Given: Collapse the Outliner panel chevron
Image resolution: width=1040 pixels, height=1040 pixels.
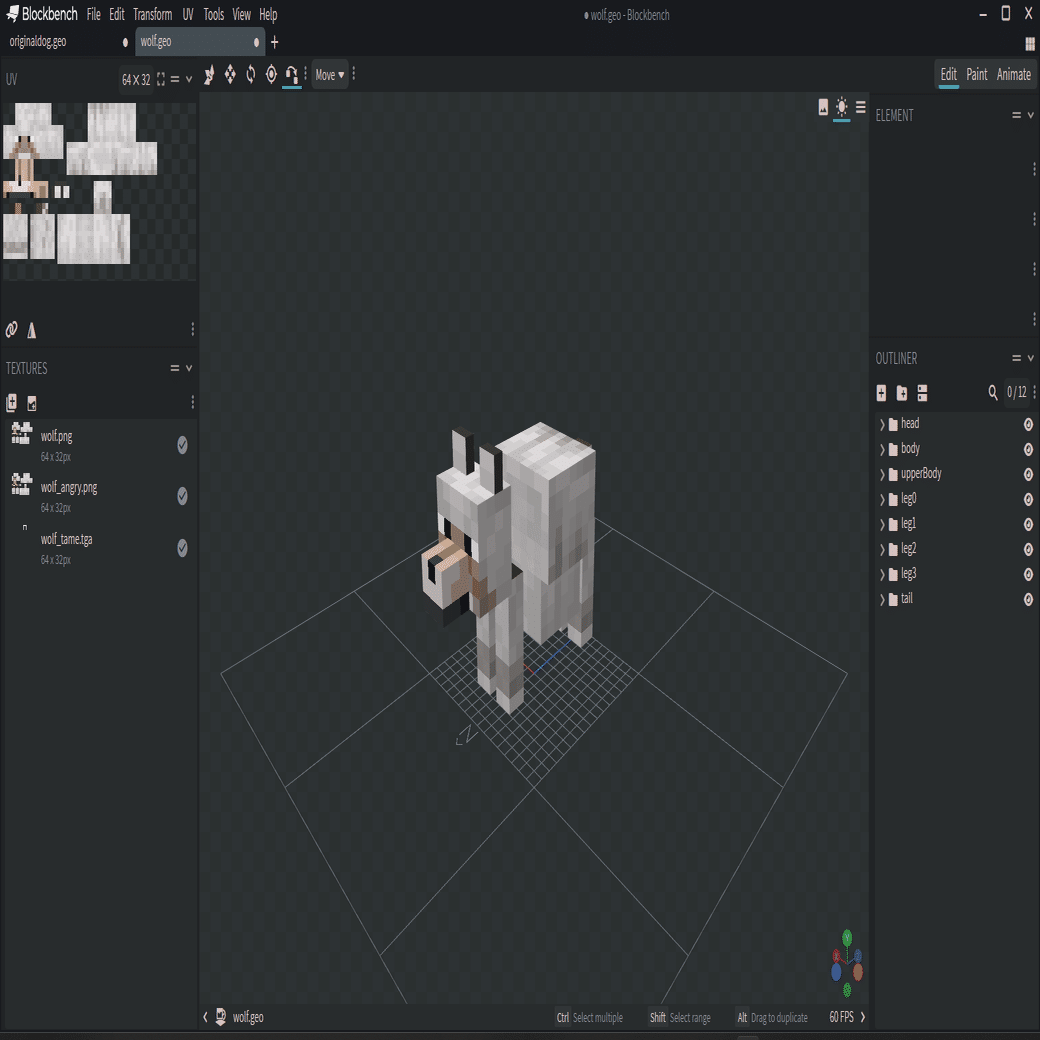Looking at the screenshot, I should (x=1031, y=358).
